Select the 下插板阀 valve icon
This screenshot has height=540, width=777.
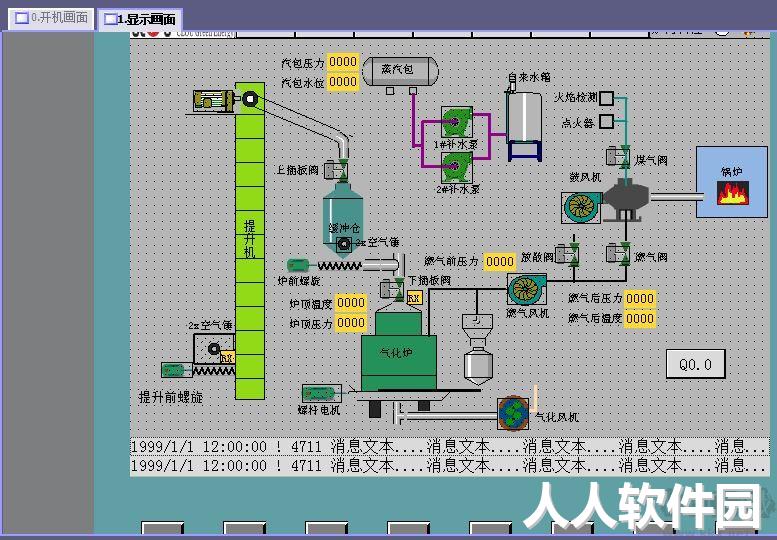point(392,289)
